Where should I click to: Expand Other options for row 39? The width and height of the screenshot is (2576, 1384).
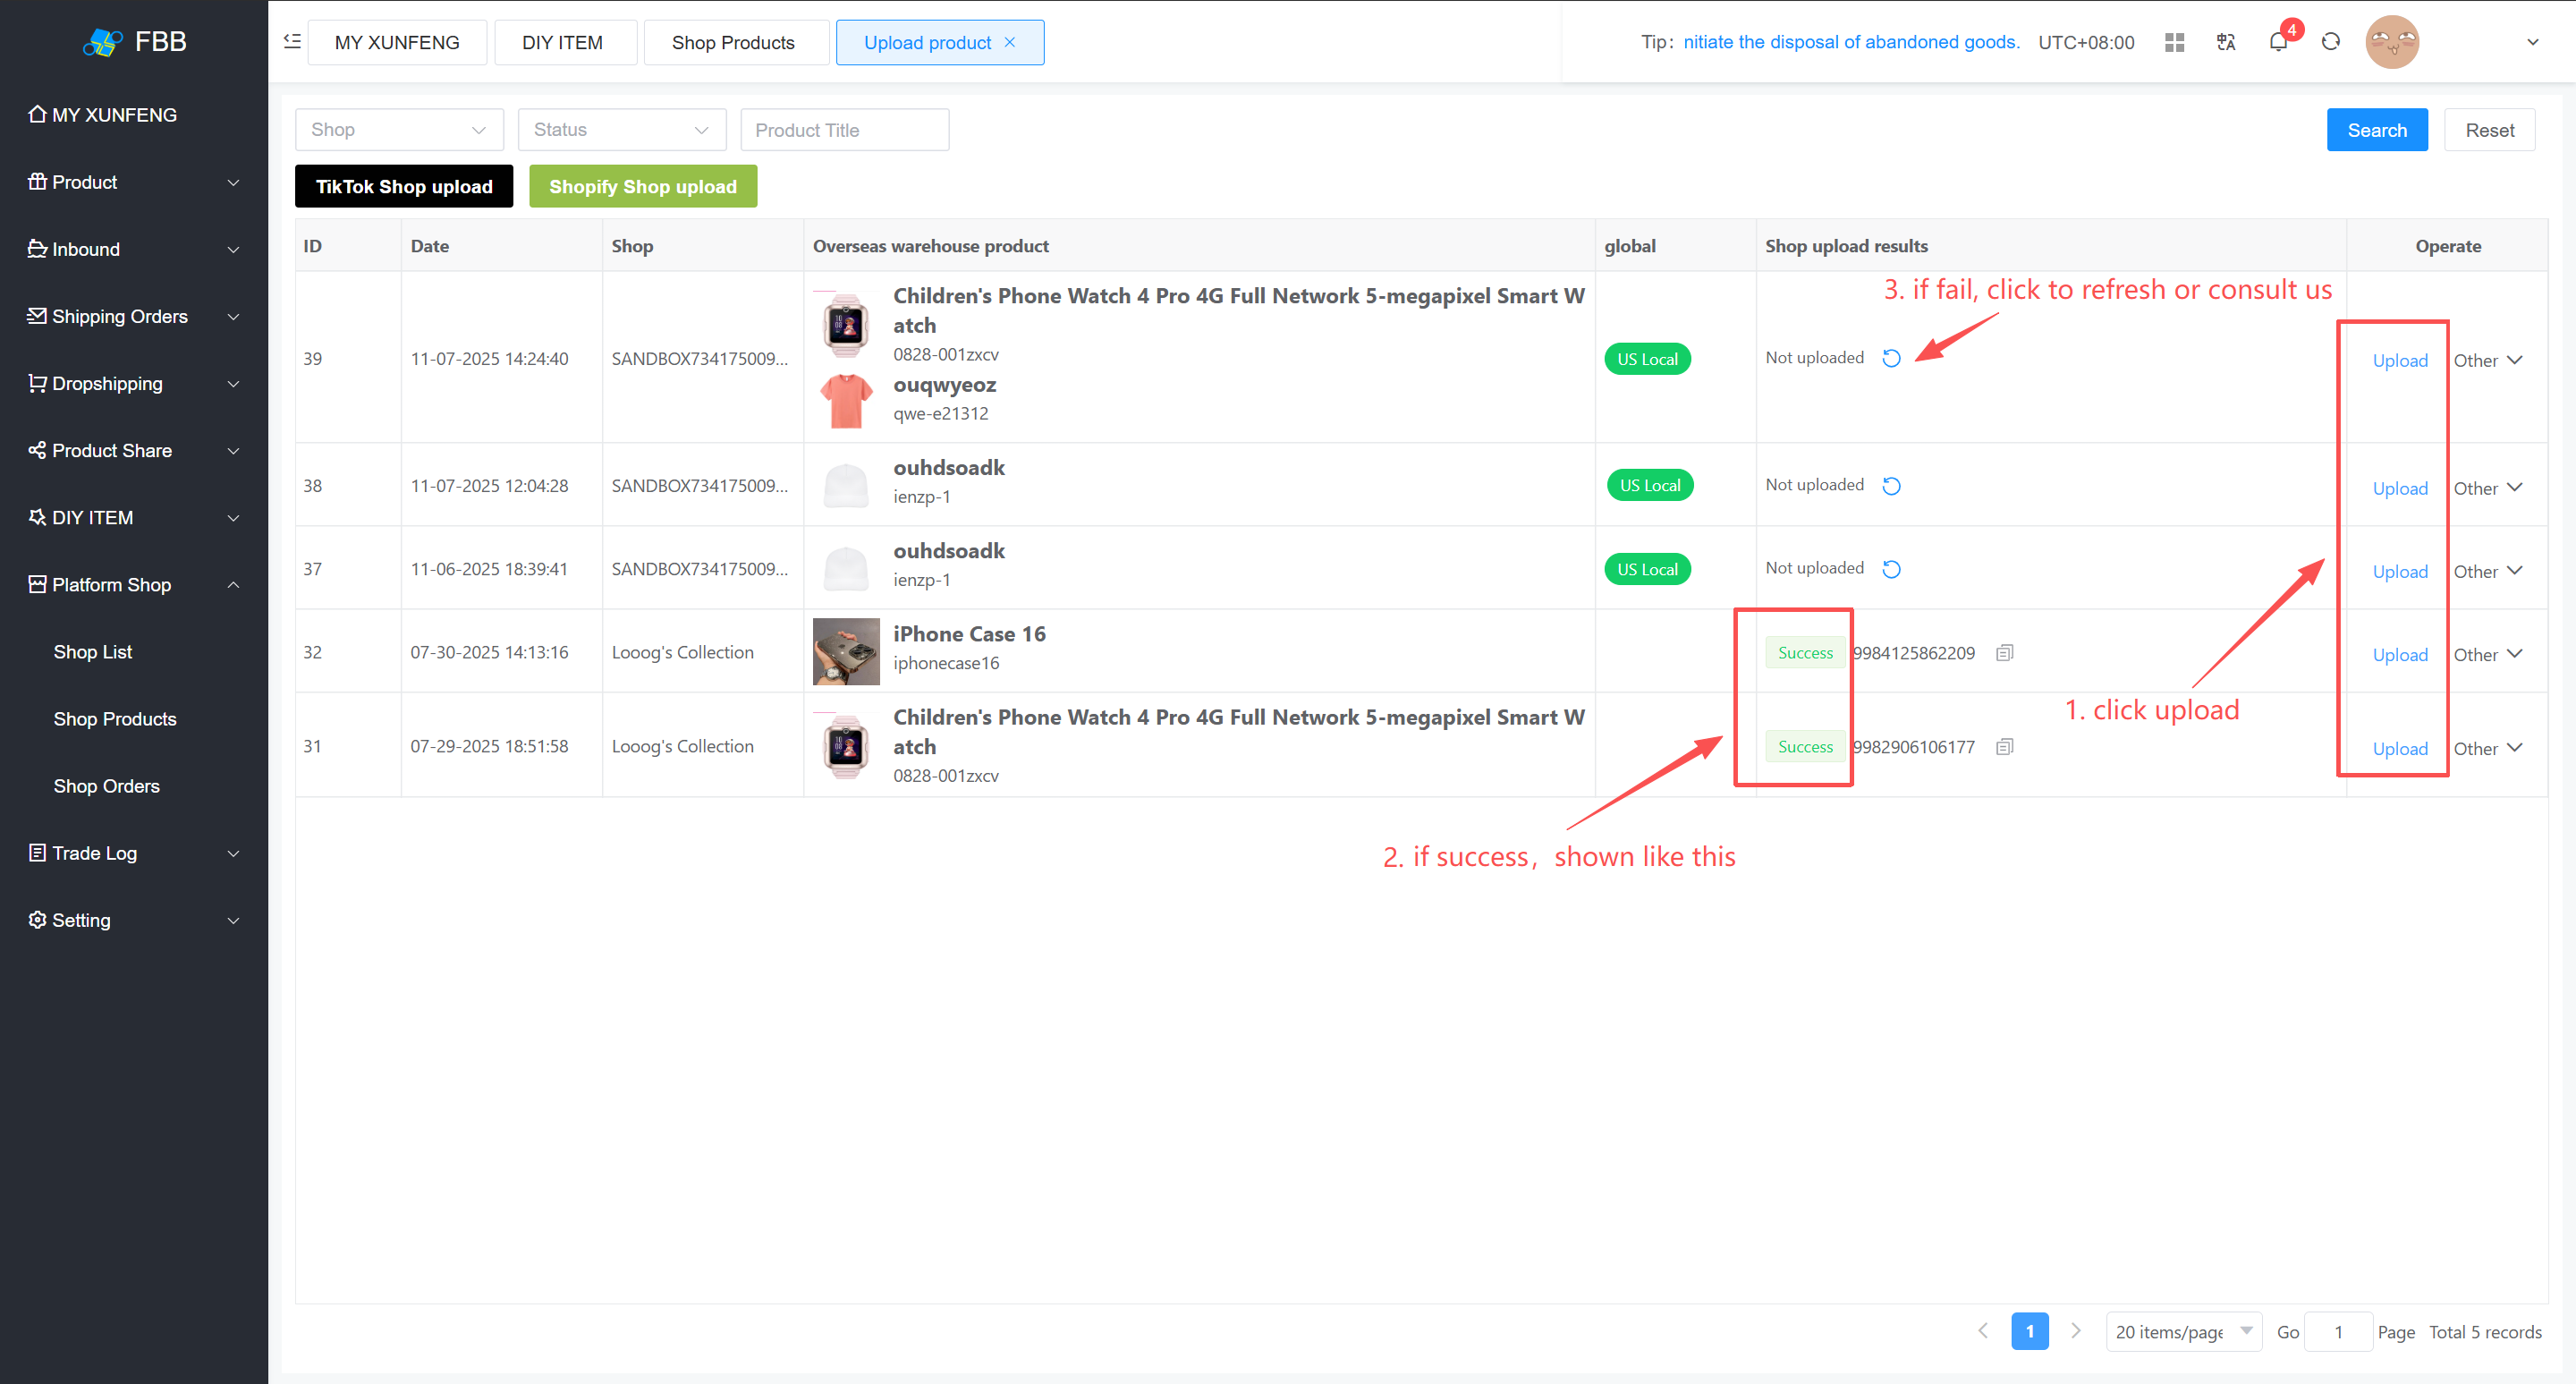tap(2488, 360)
